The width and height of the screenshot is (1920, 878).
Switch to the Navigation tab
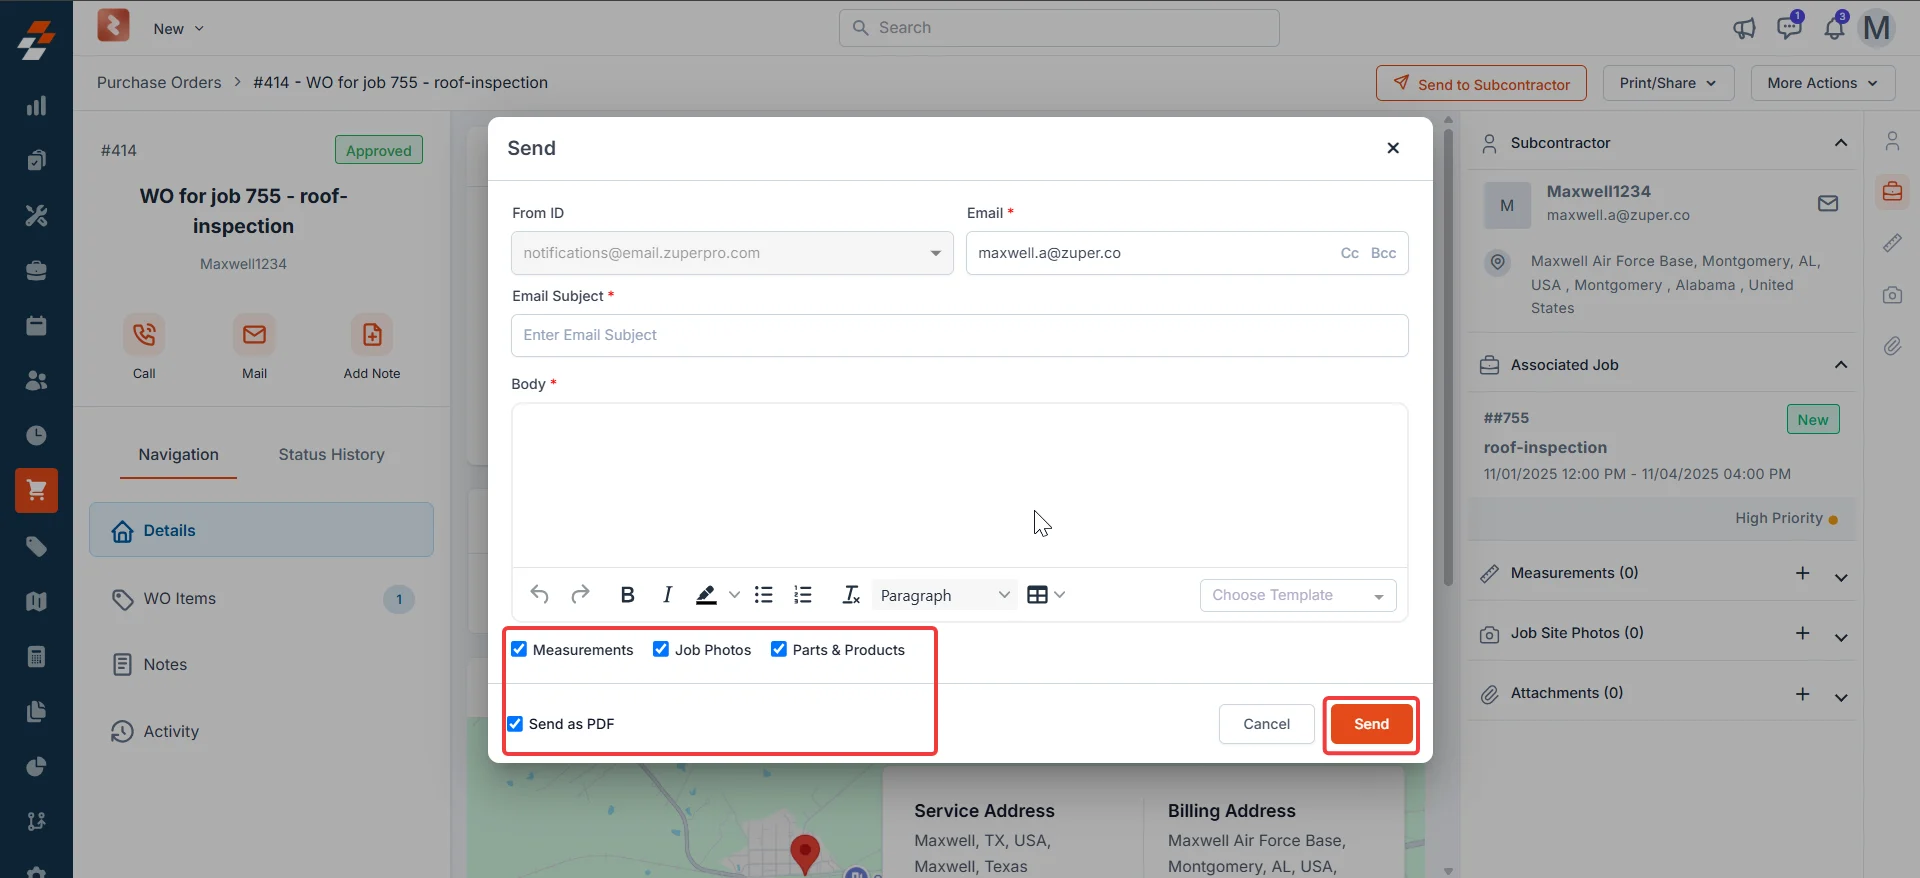(x=178, y=454)
